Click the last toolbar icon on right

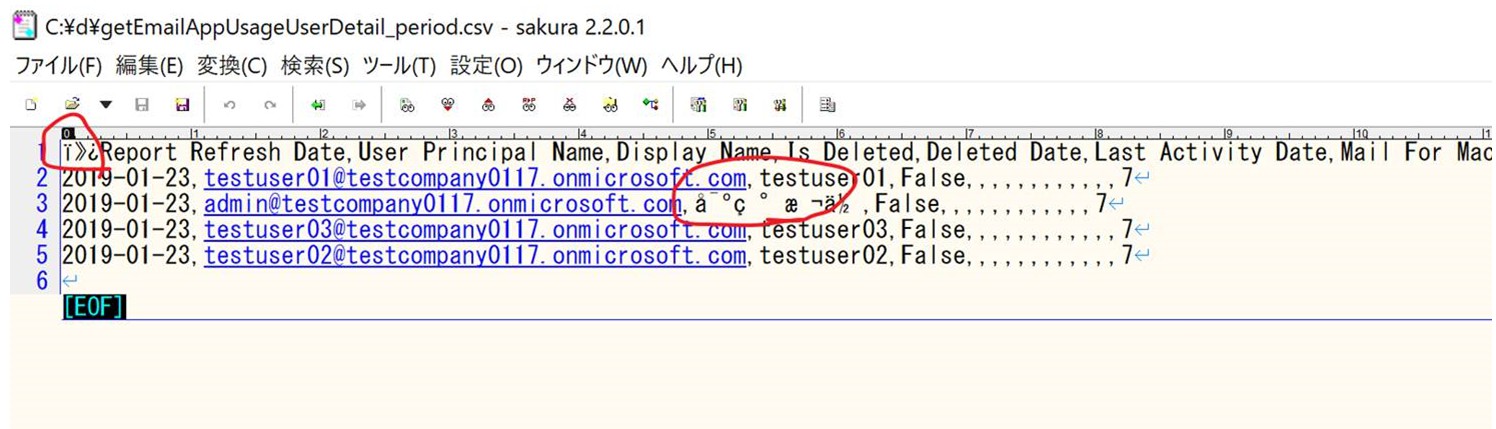coord(828,105)
